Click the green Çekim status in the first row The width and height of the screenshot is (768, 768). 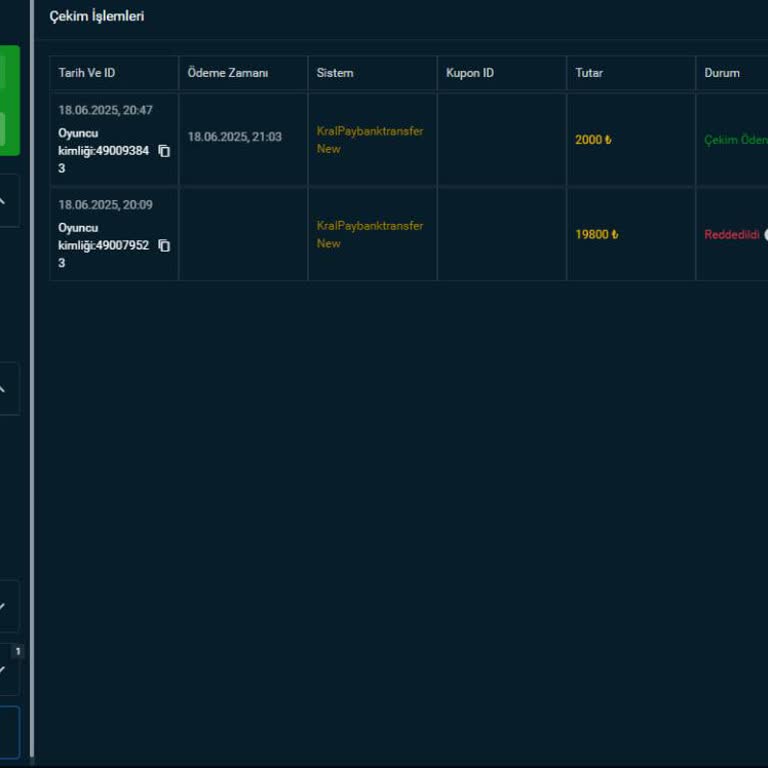pos(735,140)
